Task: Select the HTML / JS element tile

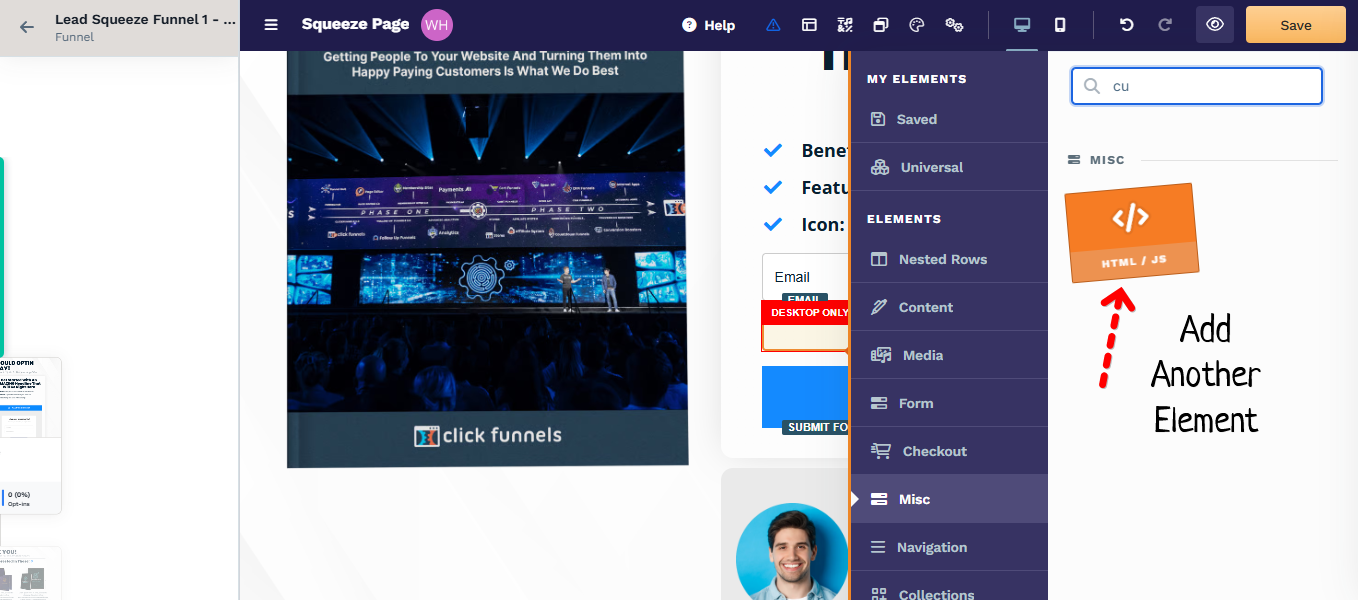Action: pyautogui.click(x=1131, y=232)
